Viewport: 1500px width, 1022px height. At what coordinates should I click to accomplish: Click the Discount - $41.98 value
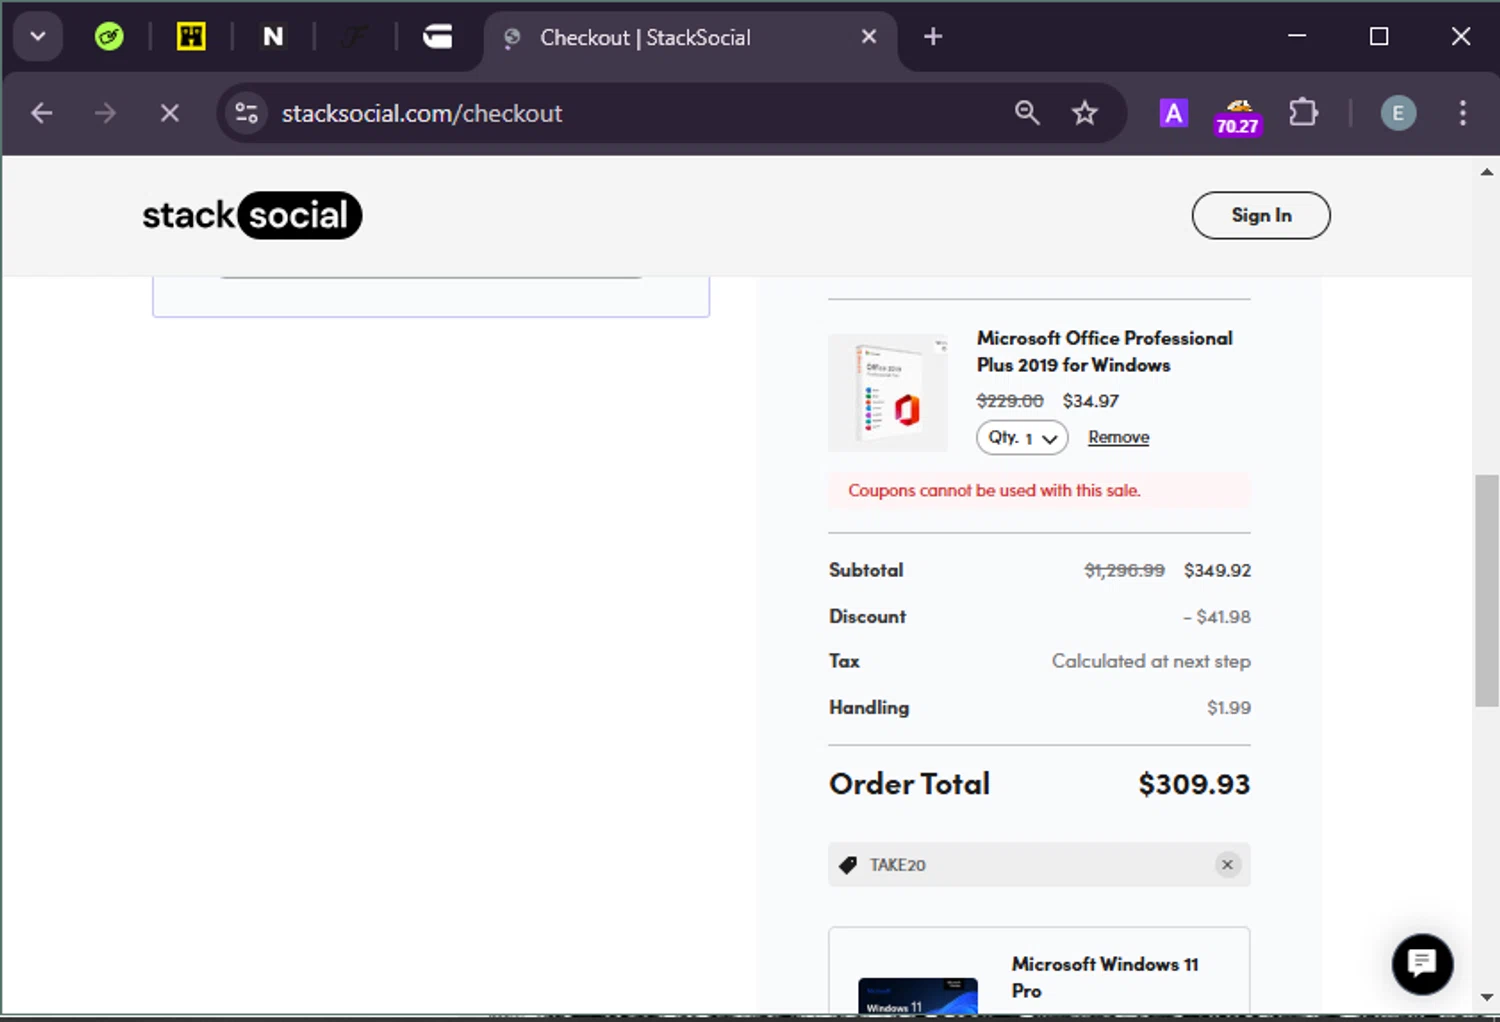[x=1216, y=617]
